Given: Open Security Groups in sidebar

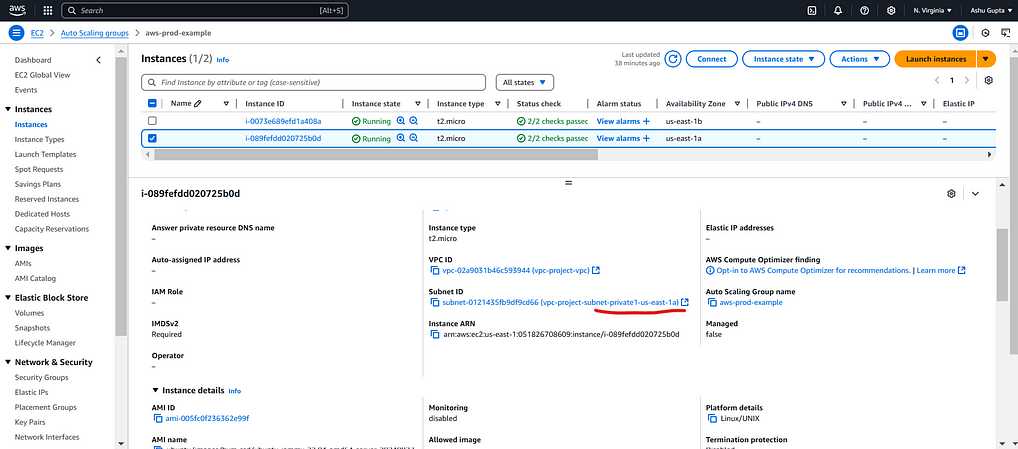Looking at the screenshot, I should (x=42, y=378).
